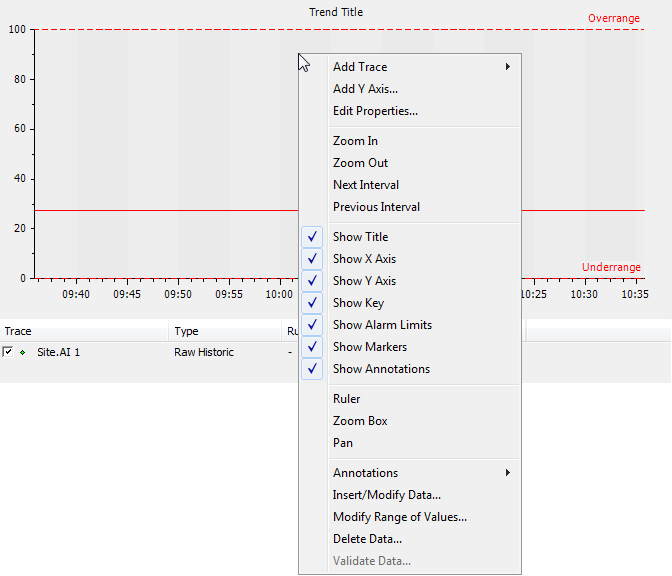Activate the Ruler tool
672x576 pixels.
coord(346,399)
